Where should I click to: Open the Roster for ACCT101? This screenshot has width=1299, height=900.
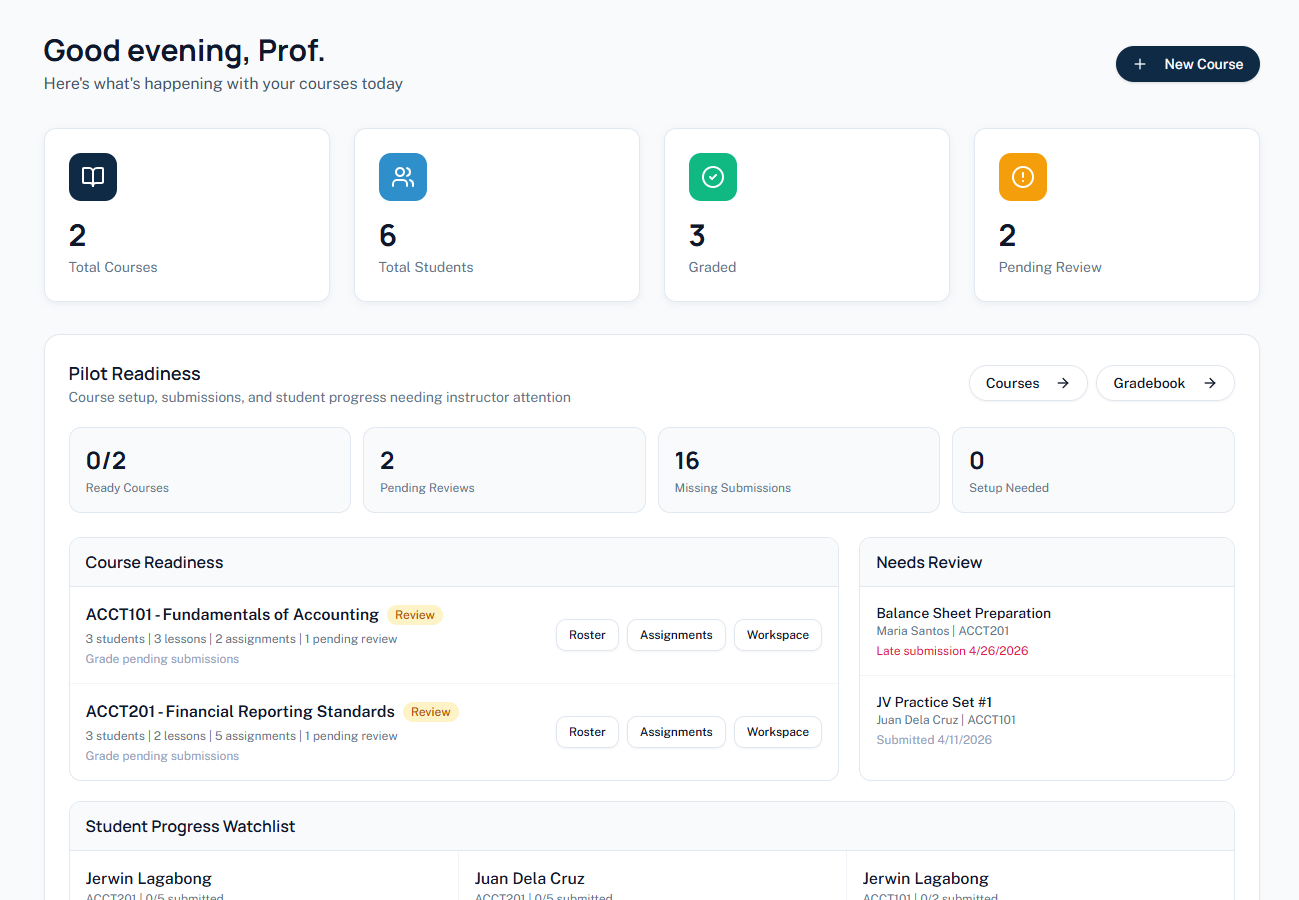pos(587,635)
